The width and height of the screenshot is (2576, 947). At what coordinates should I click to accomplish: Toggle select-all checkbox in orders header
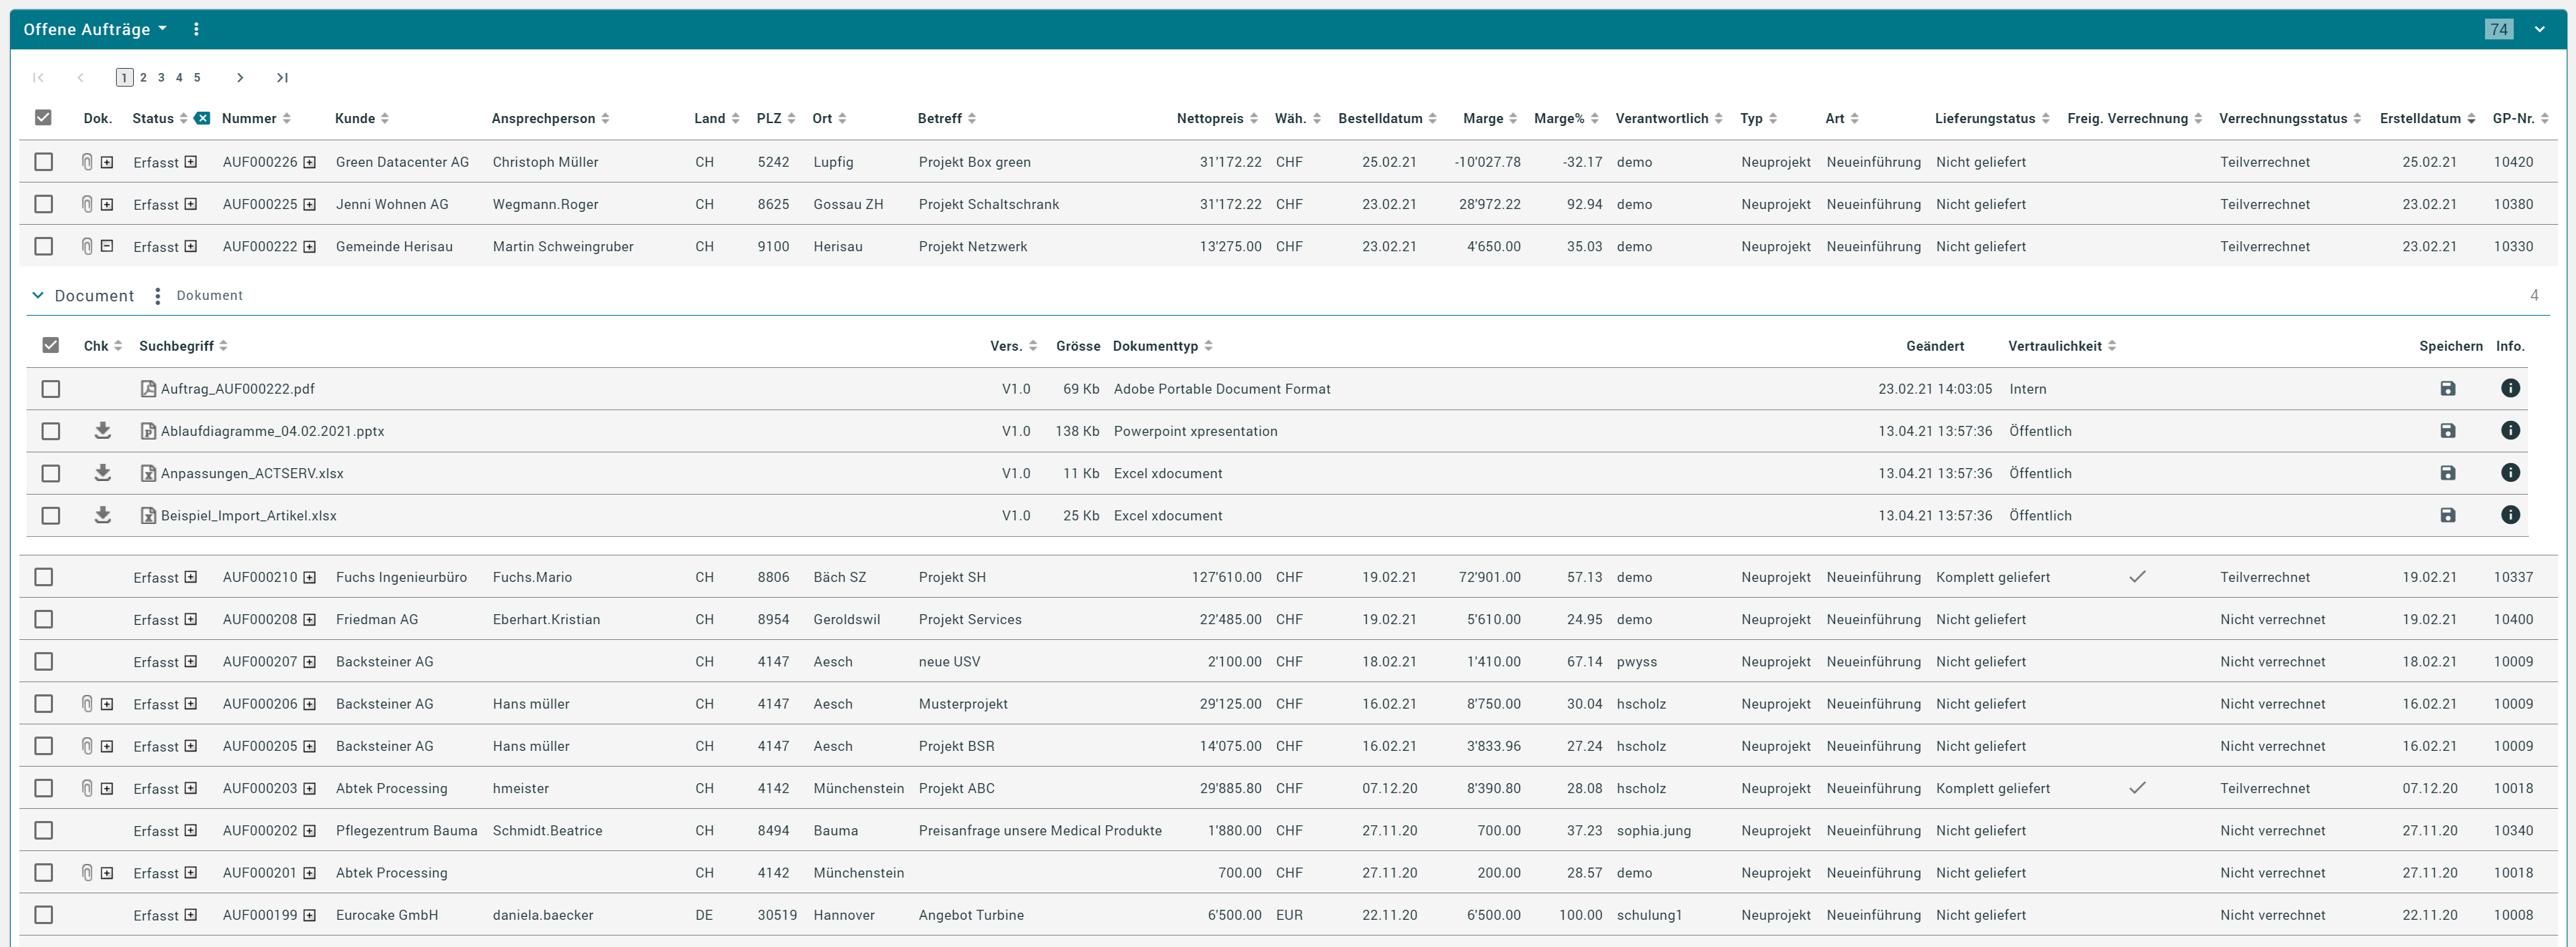click(43, 118)
